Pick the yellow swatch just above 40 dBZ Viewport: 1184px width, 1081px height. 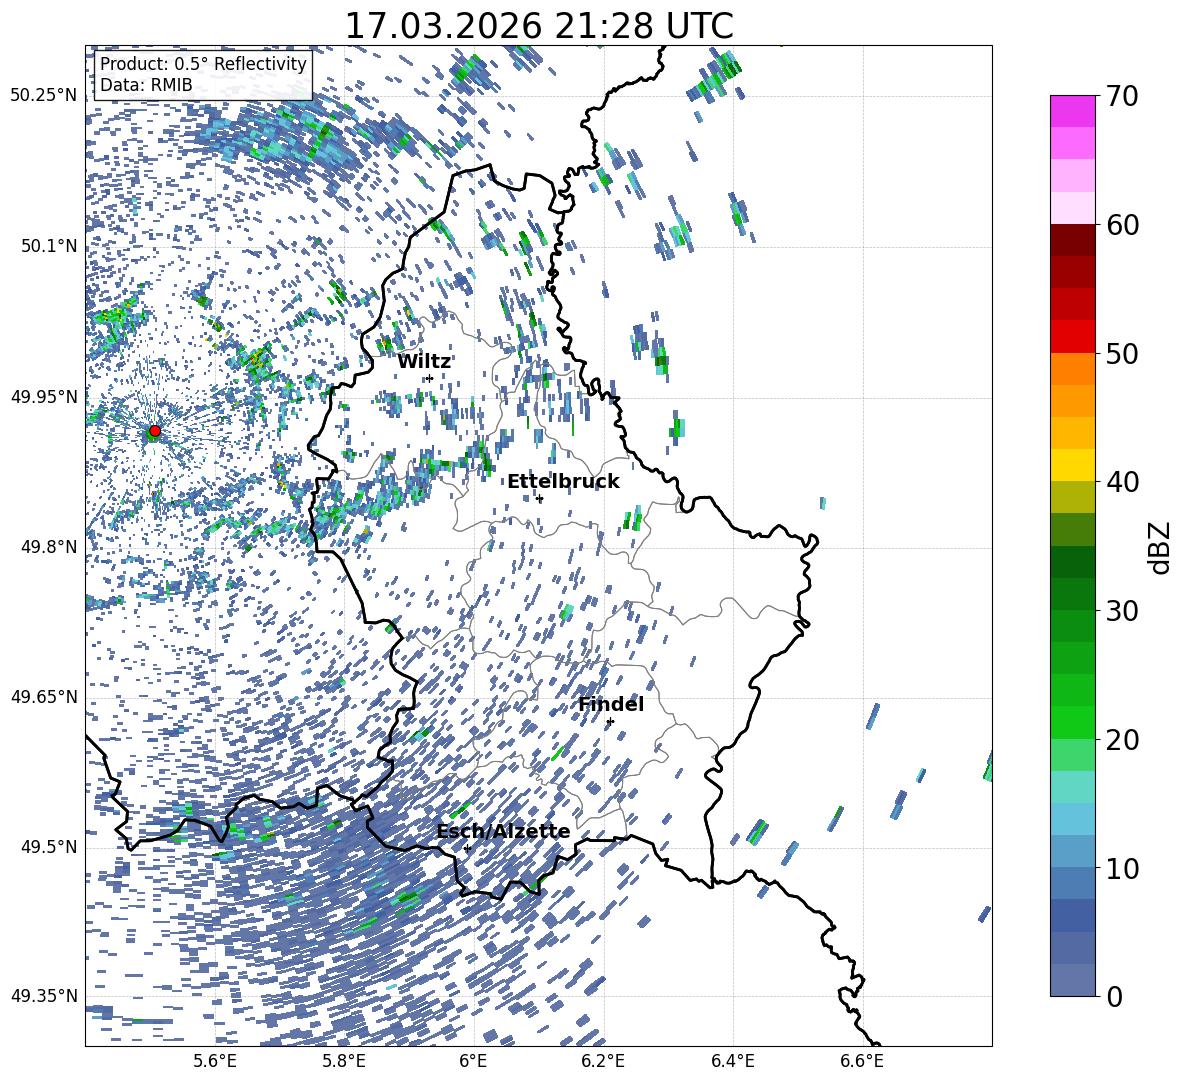[x=1072, y=465]
